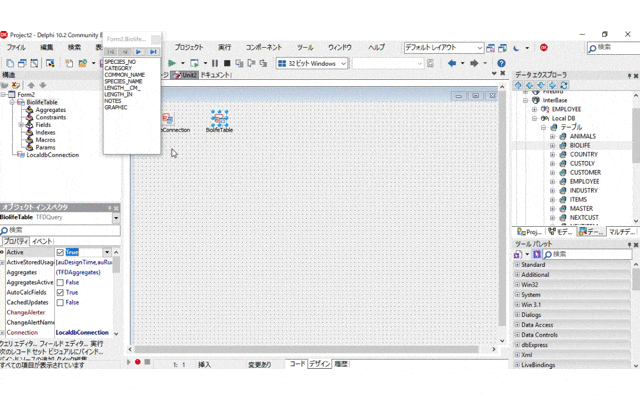Expand the Data Access palette category
640x400 pixels.
(x=517, y=325)
